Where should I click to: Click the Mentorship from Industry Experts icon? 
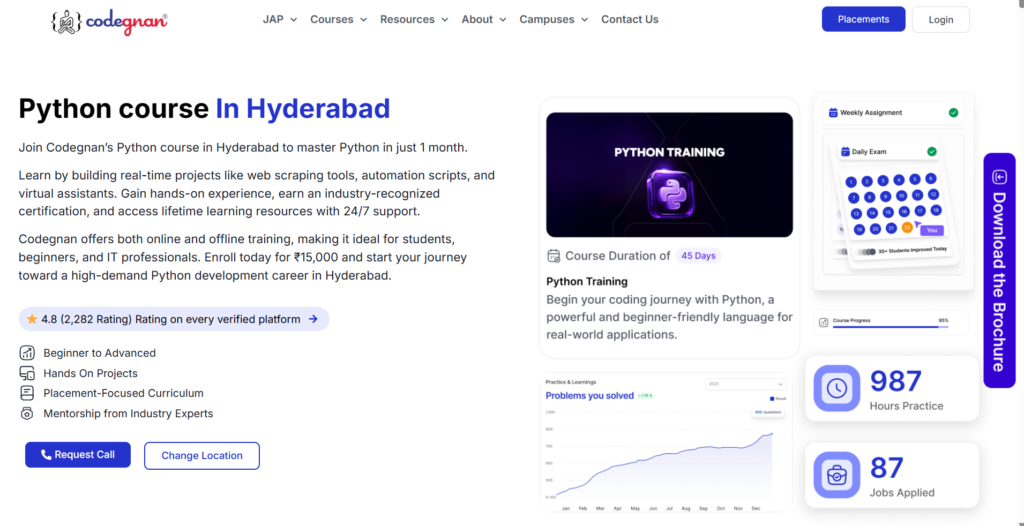coord(27,413)
